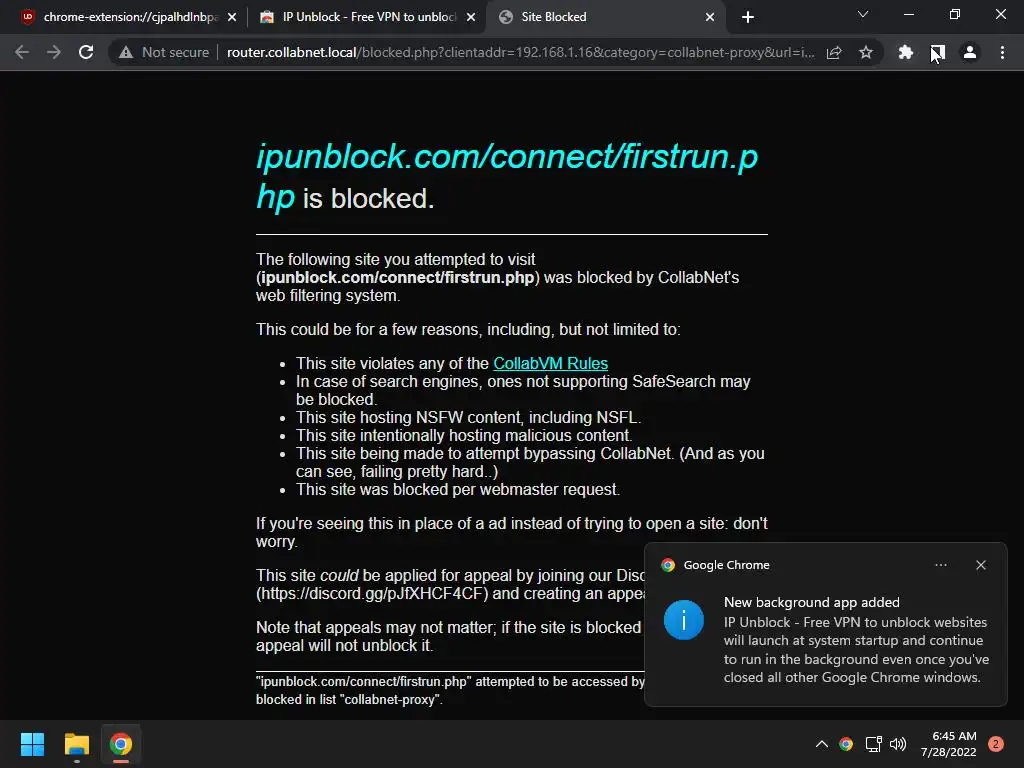Open the Extensions puzzle icon

[x=905, y=52]
